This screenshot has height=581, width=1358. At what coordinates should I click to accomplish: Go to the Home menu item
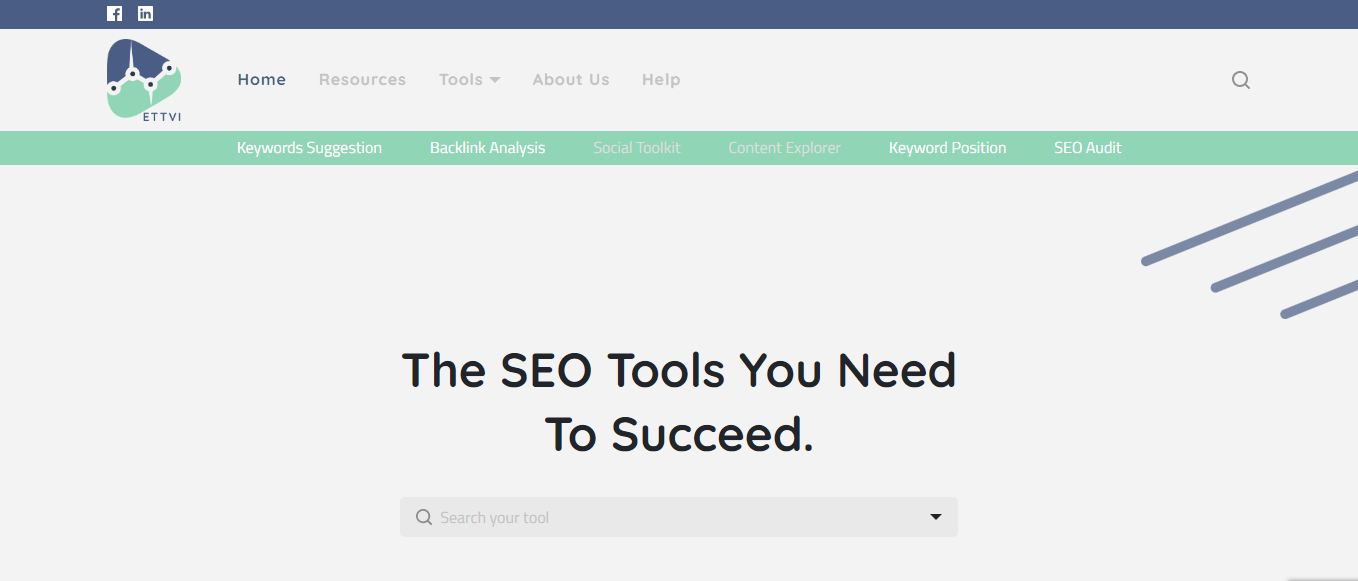pos(262,80)
